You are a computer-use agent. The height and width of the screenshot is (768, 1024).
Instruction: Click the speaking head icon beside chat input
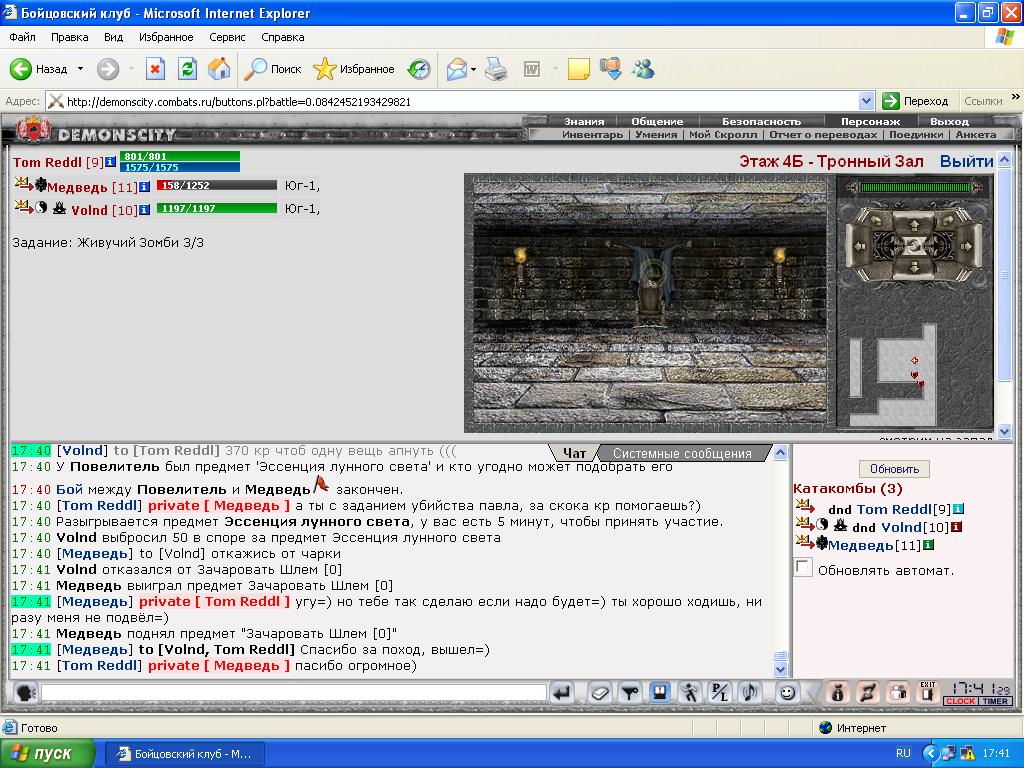25,693
